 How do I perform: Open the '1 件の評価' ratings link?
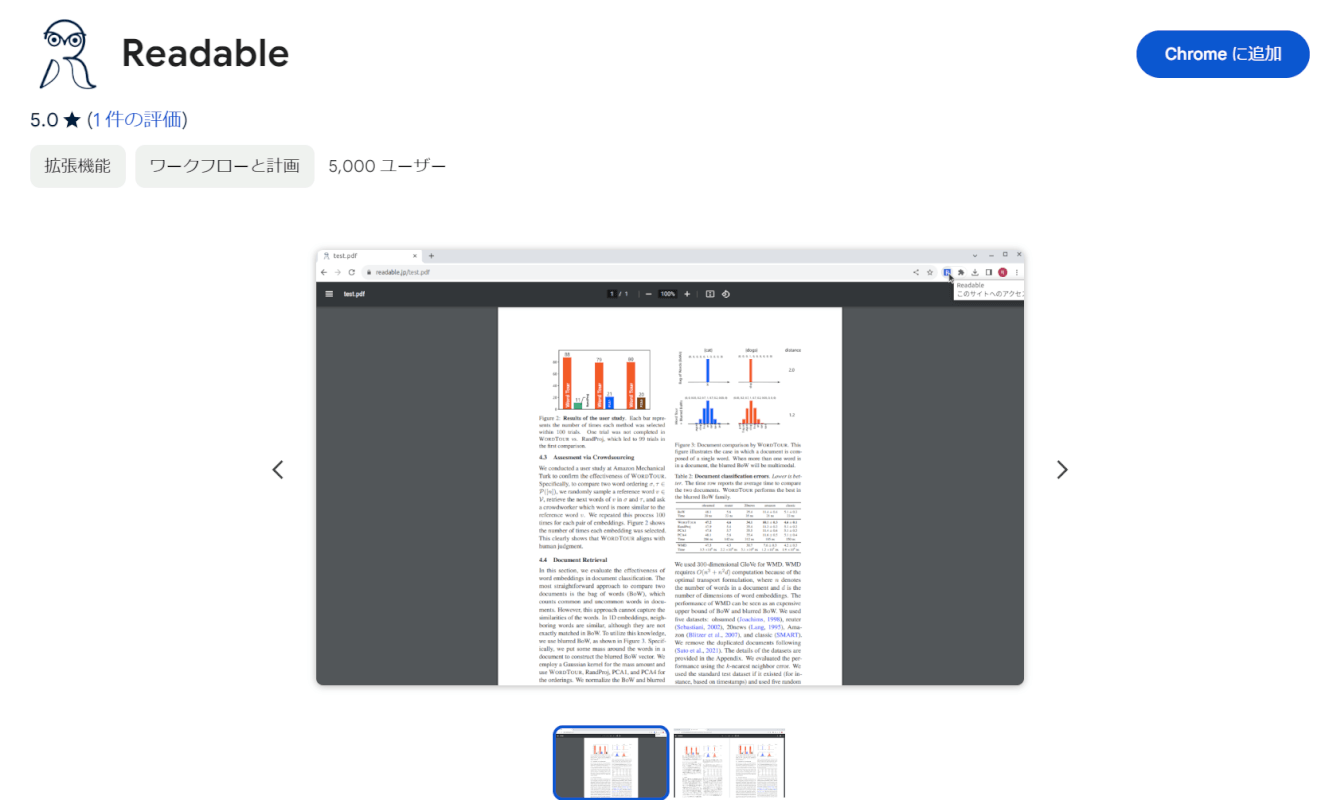coord(137,120)
